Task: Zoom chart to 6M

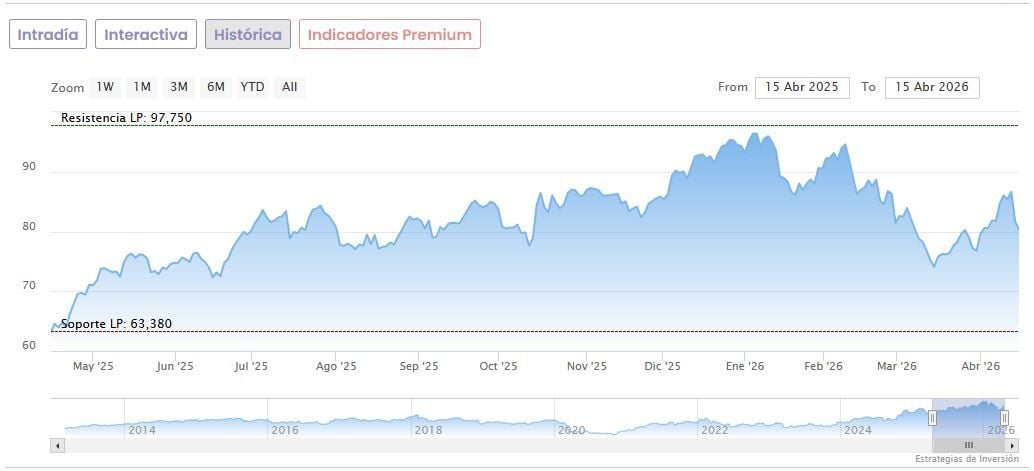Action: 215,87
